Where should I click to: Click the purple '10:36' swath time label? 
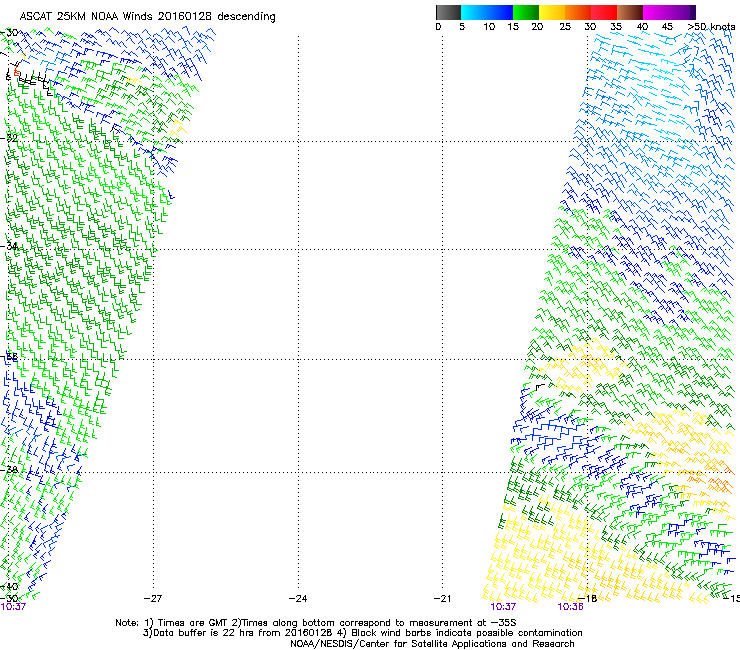(570, 607)
